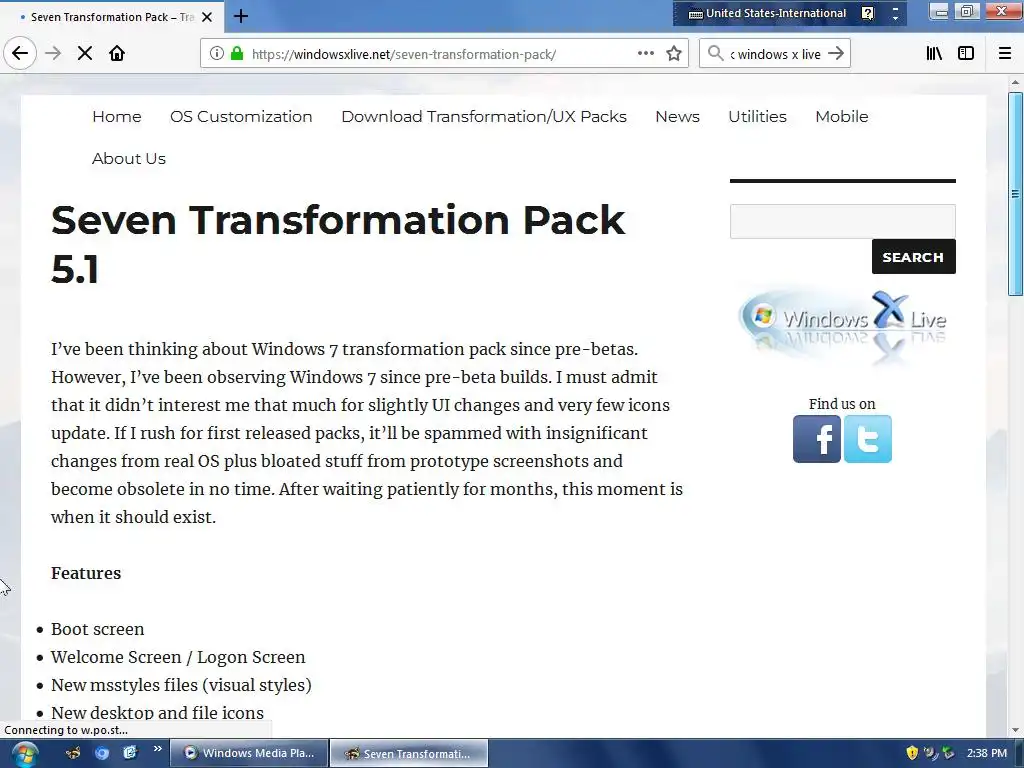
Task: Click 'Welcome Screen / Logon Screen' item
Action: pyautogui.click(x=178, y=658)
